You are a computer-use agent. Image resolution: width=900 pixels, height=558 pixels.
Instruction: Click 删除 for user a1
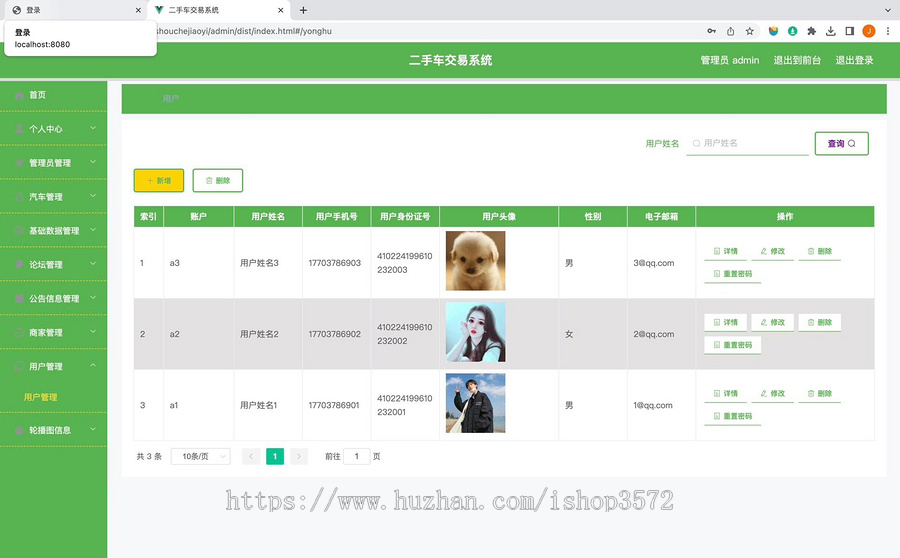click(x=820, y=393)
